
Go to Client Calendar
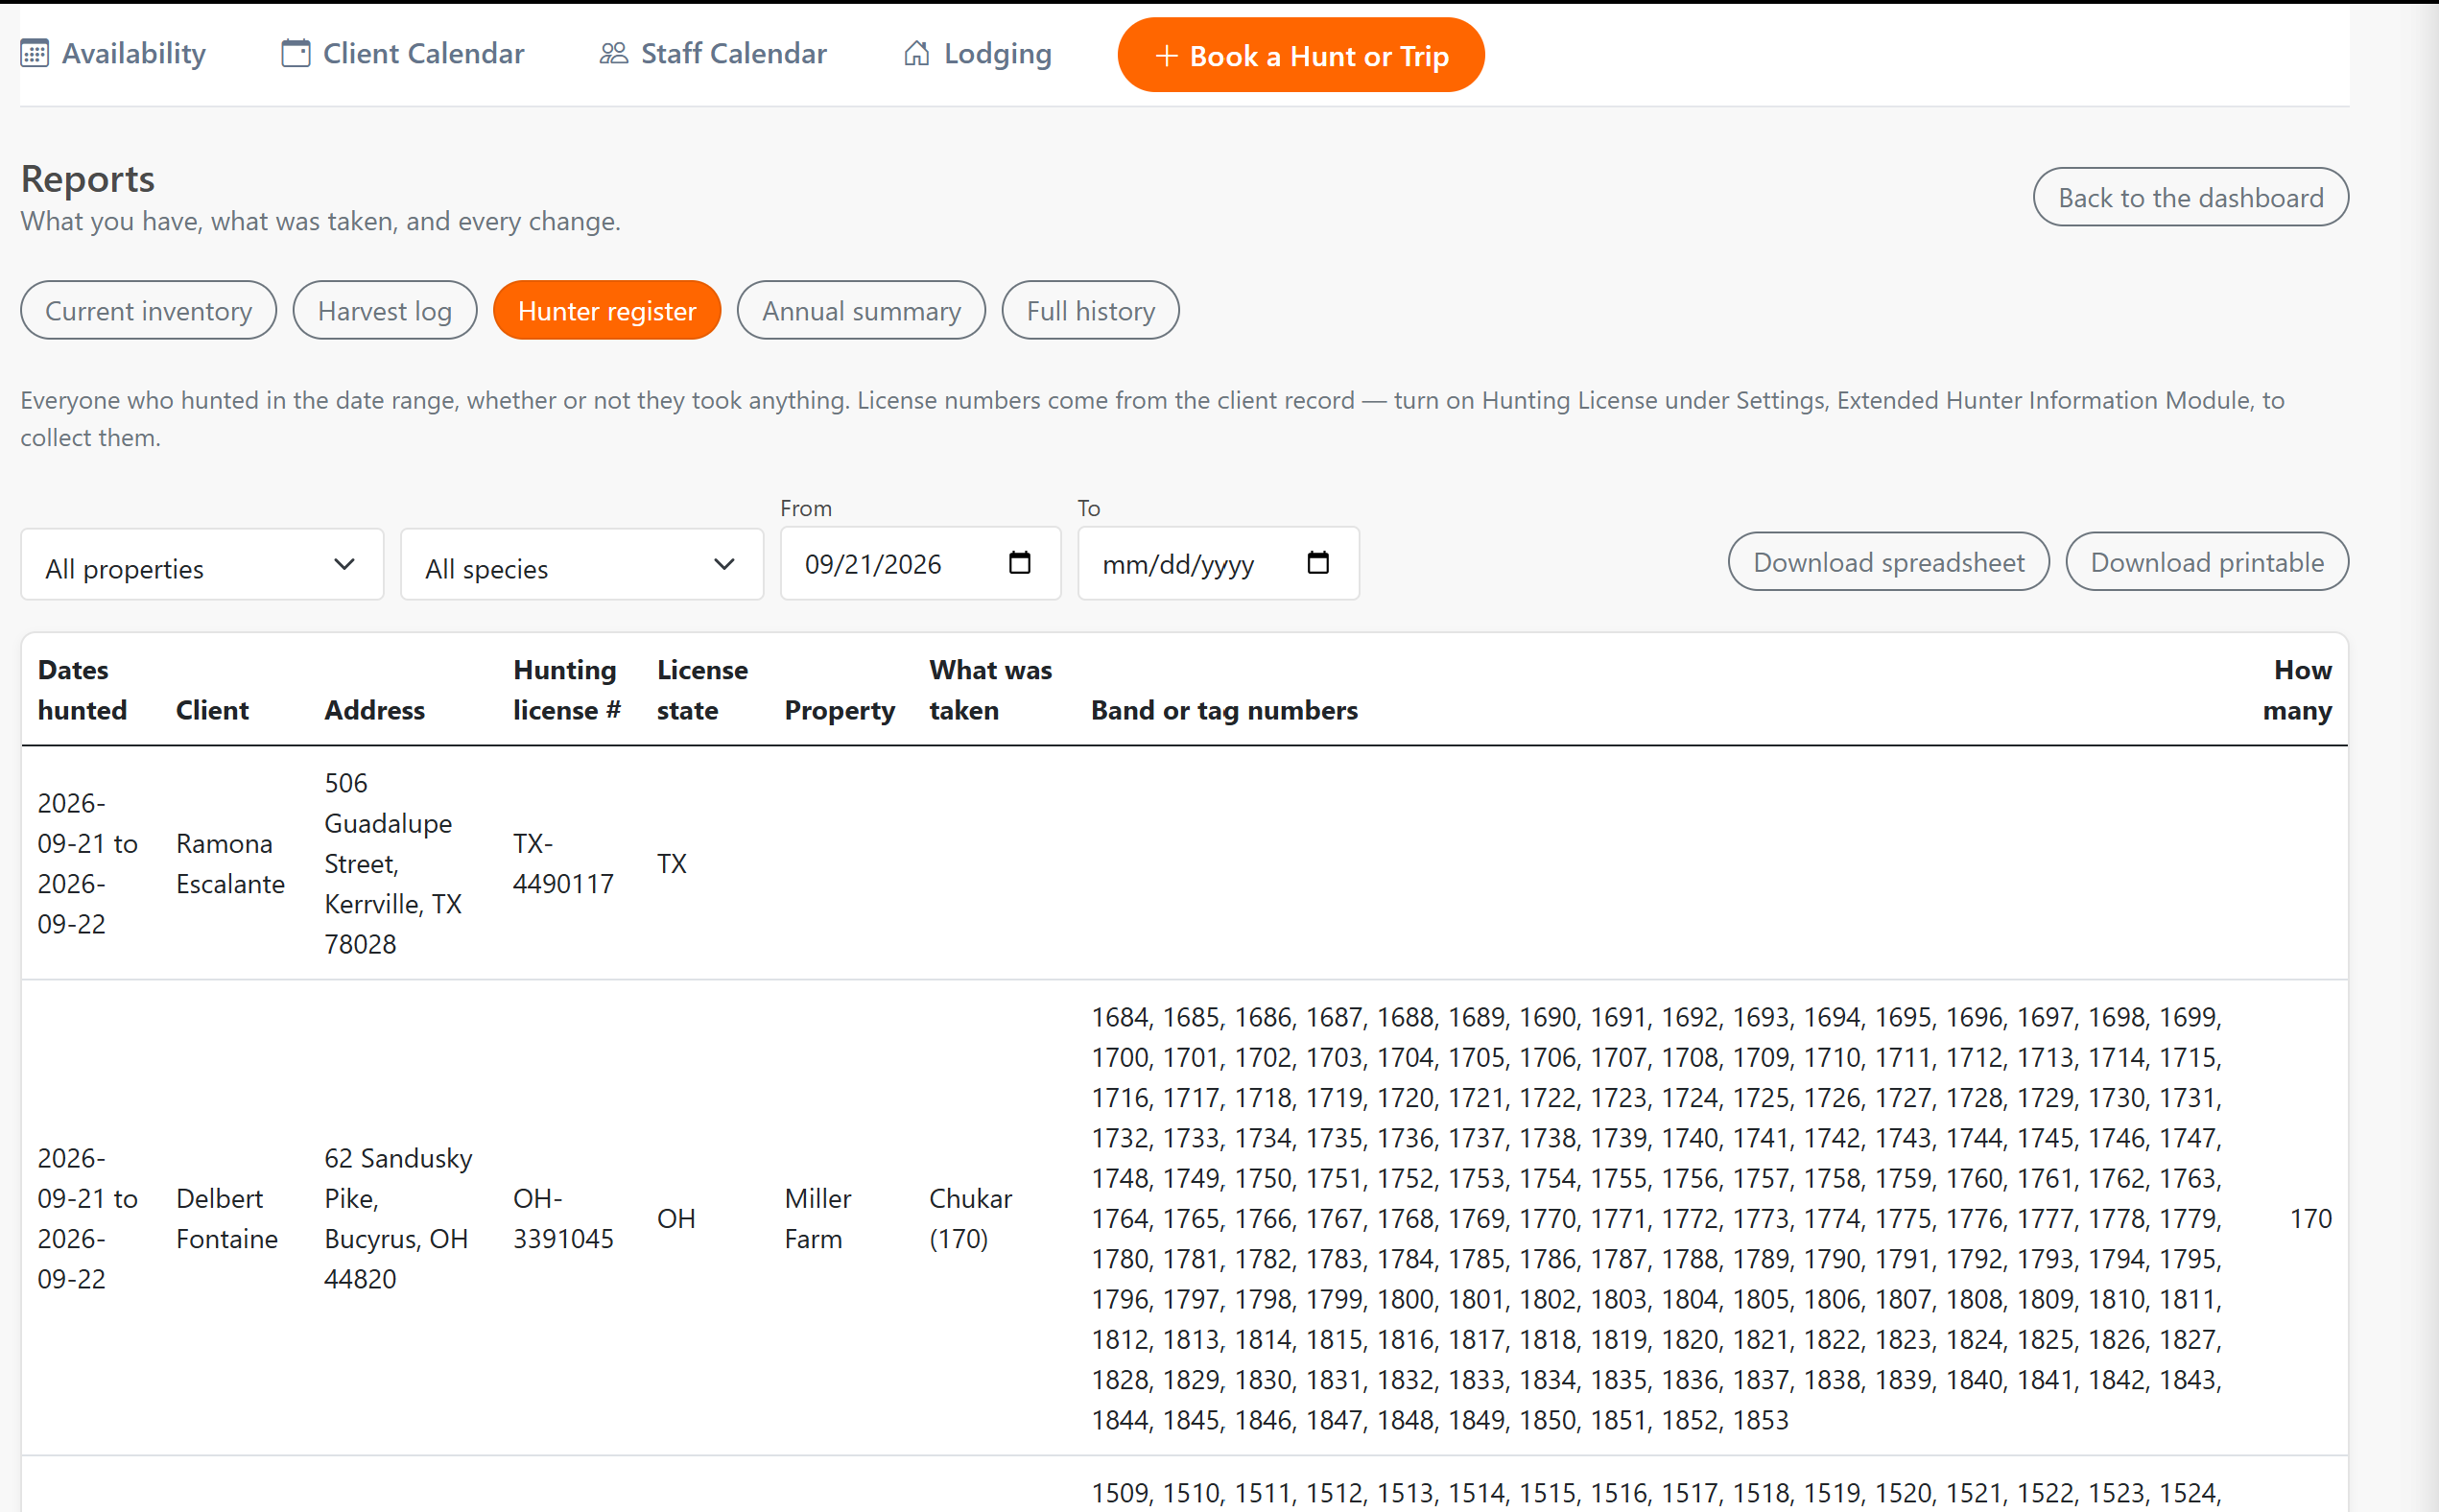402,53
